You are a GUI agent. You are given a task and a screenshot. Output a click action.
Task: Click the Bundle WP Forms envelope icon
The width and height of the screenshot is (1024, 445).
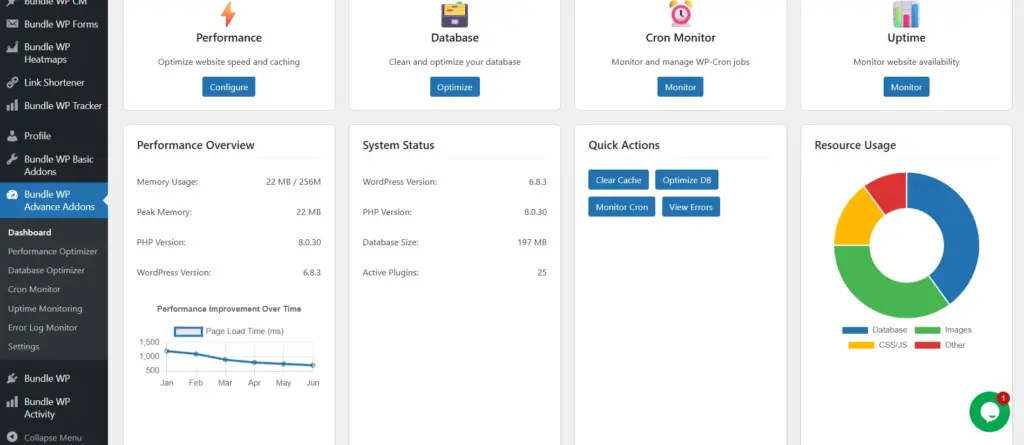click(12, 24)
